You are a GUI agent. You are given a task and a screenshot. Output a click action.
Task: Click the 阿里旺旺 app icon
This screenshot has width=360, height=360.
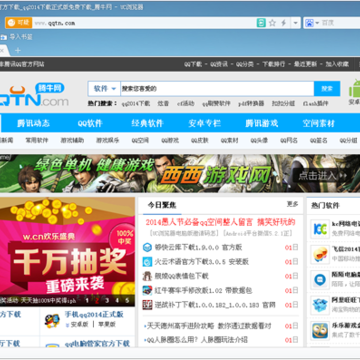coord(320,305)
